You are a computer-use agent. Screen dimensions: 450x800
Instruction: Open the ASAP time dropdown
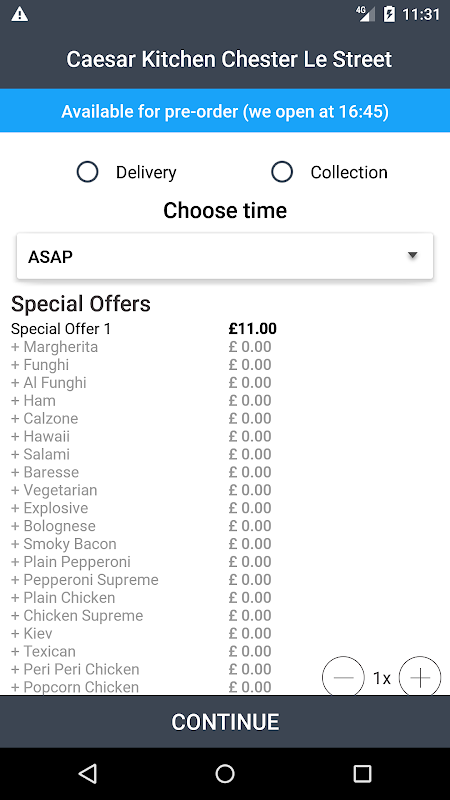(225, 256)
